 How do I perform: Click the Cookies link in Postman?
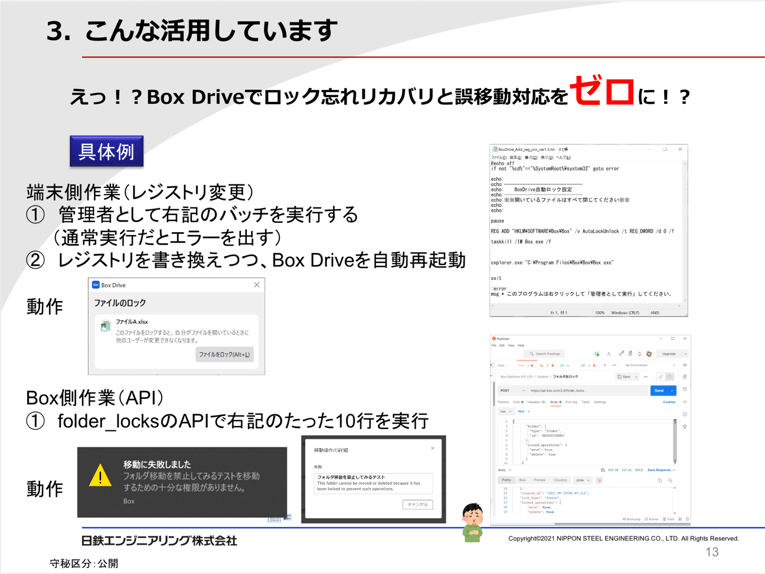tap(669, 402)
